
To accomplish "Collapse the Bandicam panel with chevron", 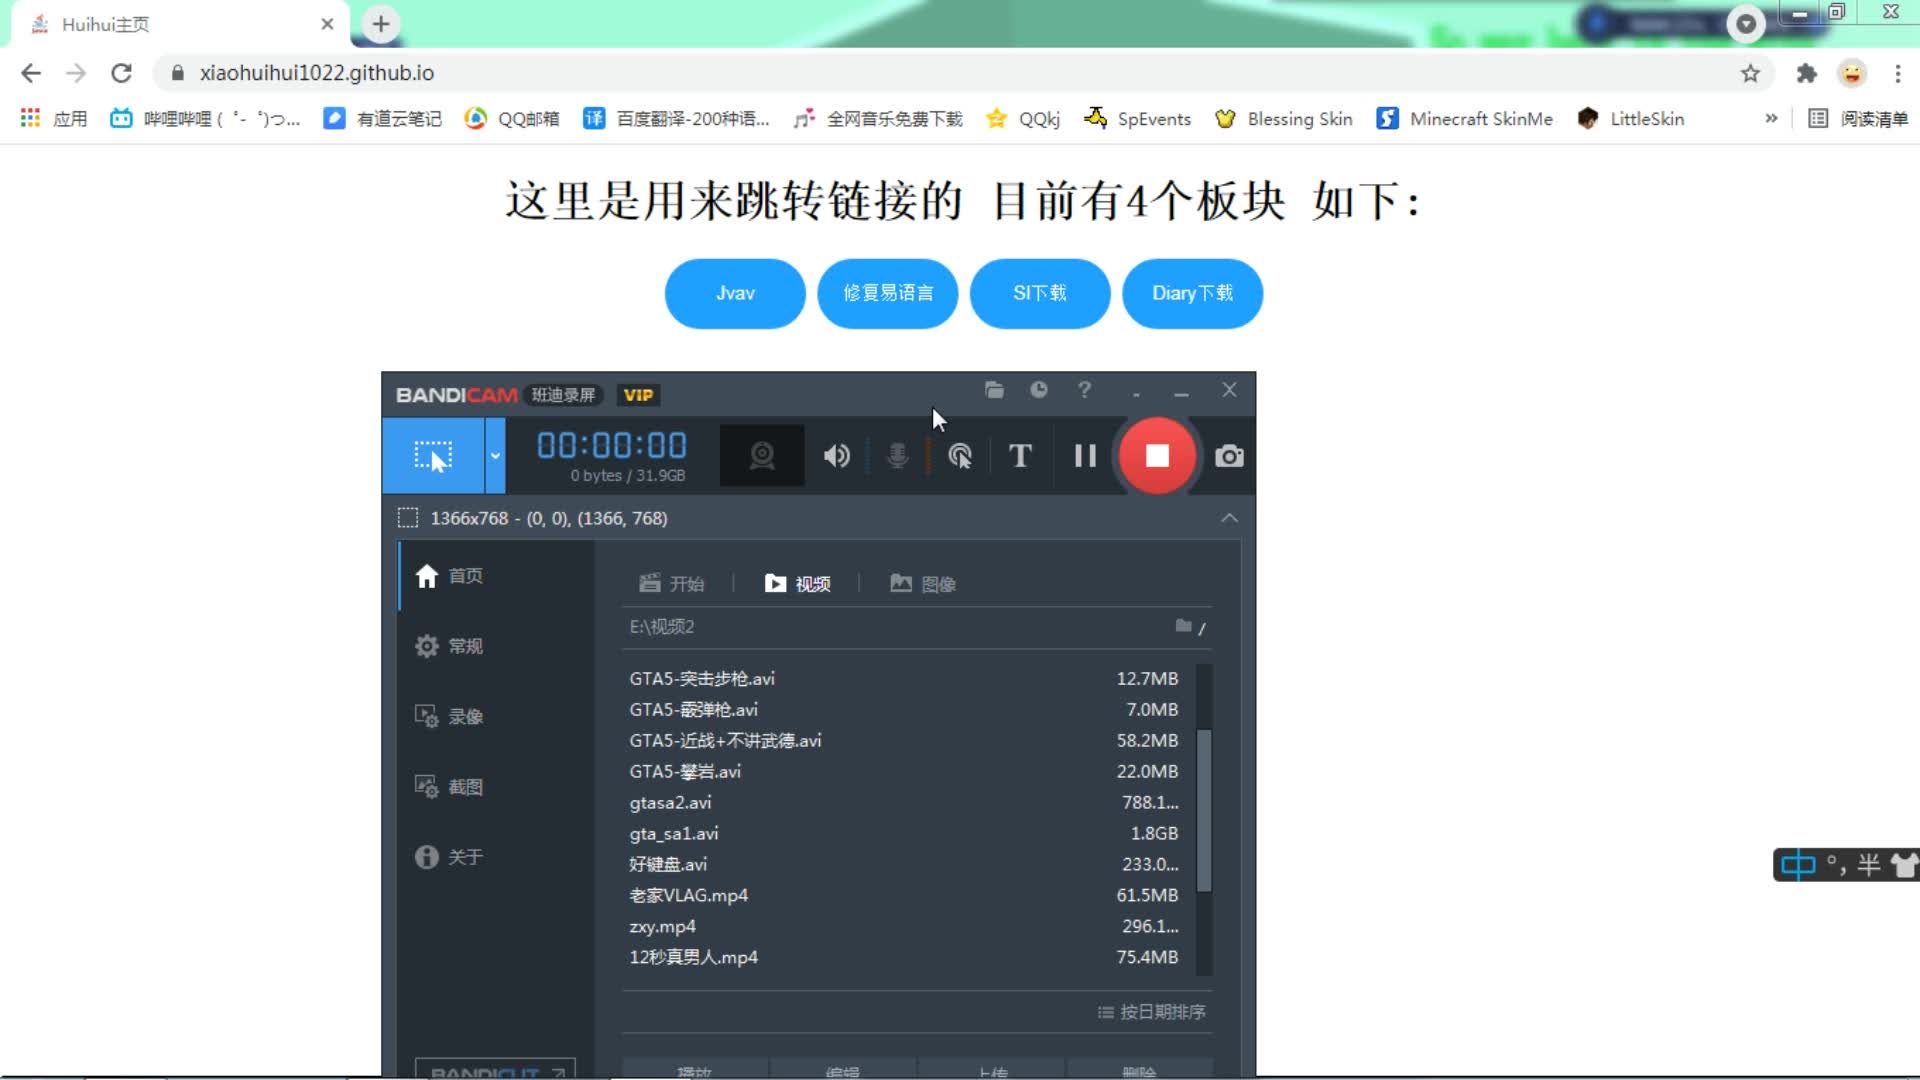I will coord(1229,518).
